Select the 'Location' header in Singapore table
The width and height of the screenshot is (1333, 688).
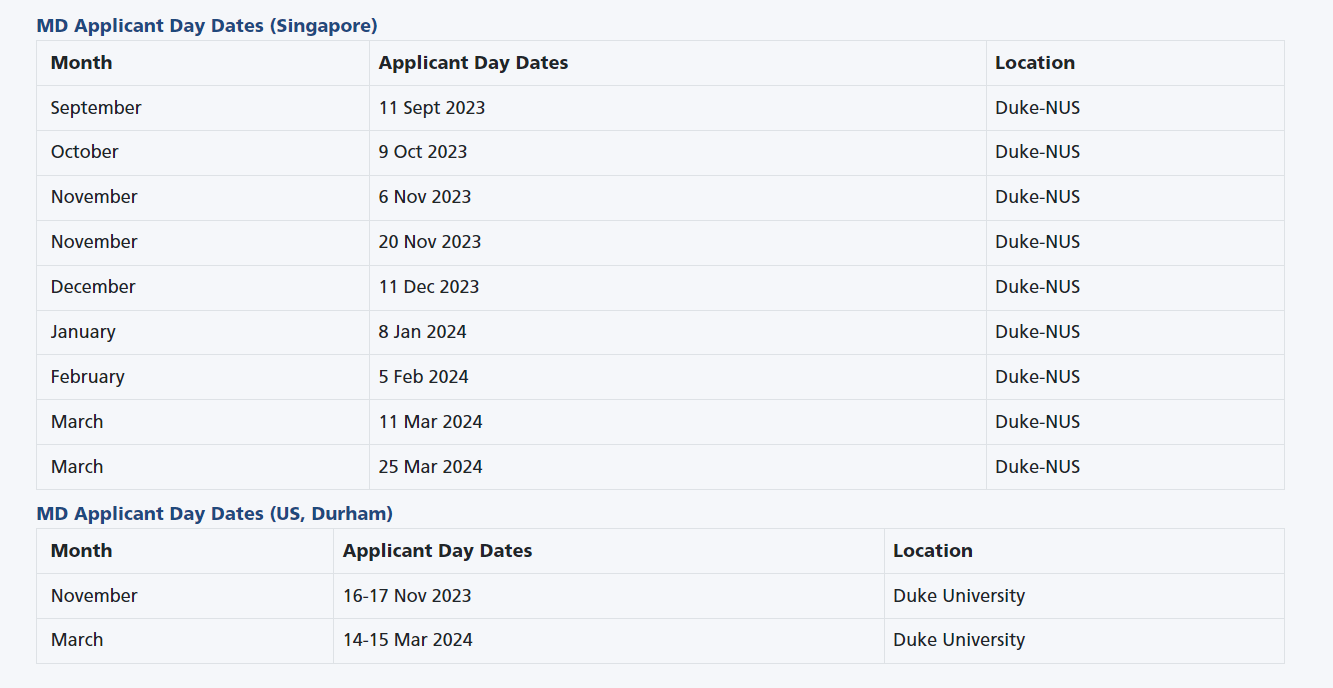pyautogui.click(x=1035, y=63)
